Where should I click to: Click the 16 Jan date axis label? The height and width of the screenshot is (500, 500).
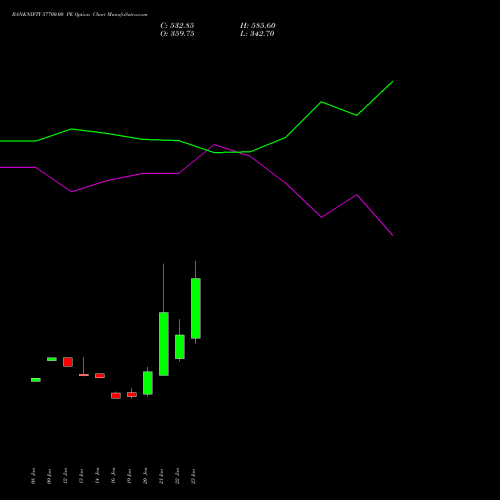113,476
